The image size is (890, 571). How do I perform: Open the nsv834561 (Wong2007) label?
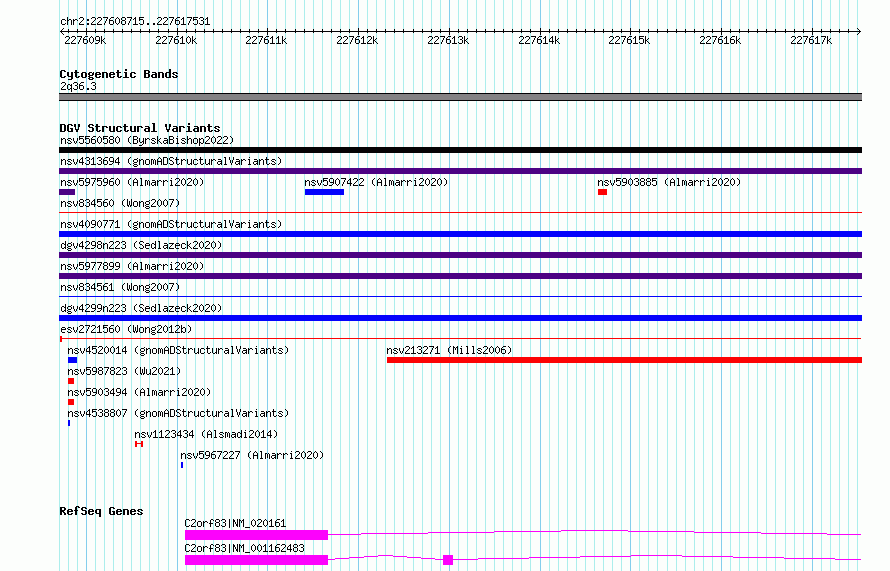120,287
